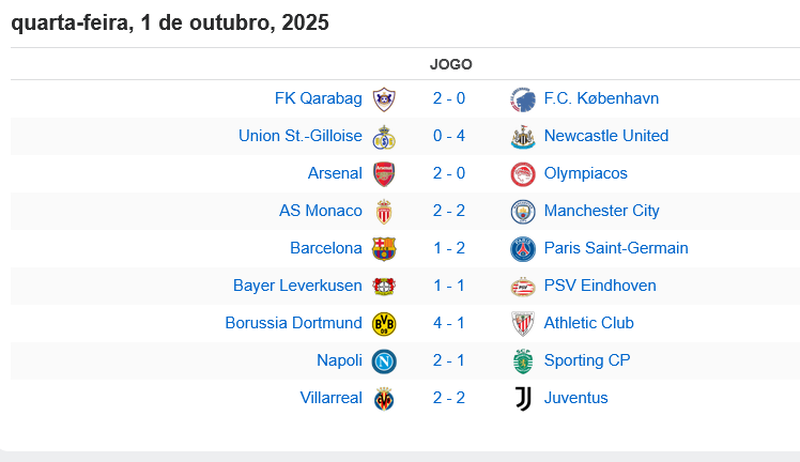Click the Borussia Dortmund club crest
This screenshot has width=800, height=462.
[x=383, y=323]
